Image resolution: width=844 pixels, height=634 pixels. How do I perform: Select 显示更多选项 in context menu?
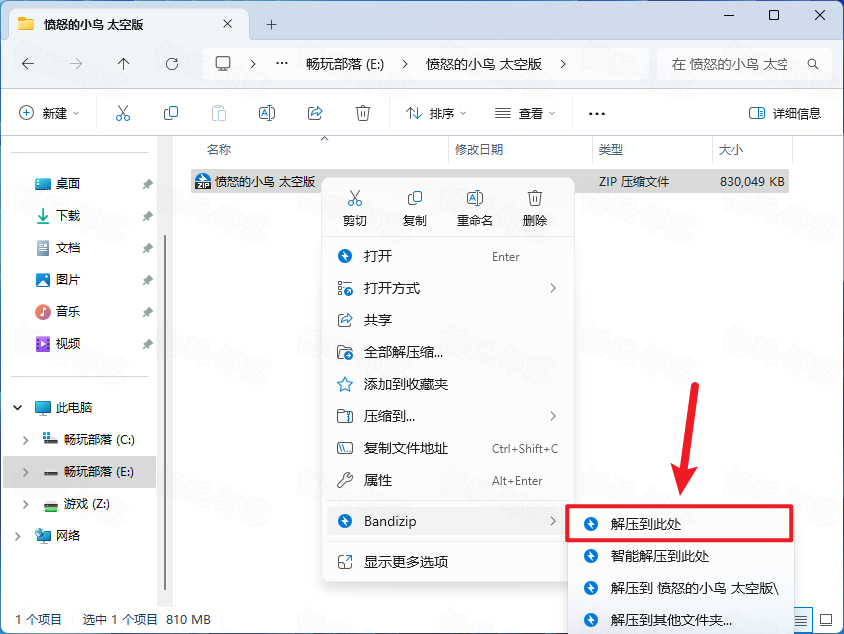point(448,562)
